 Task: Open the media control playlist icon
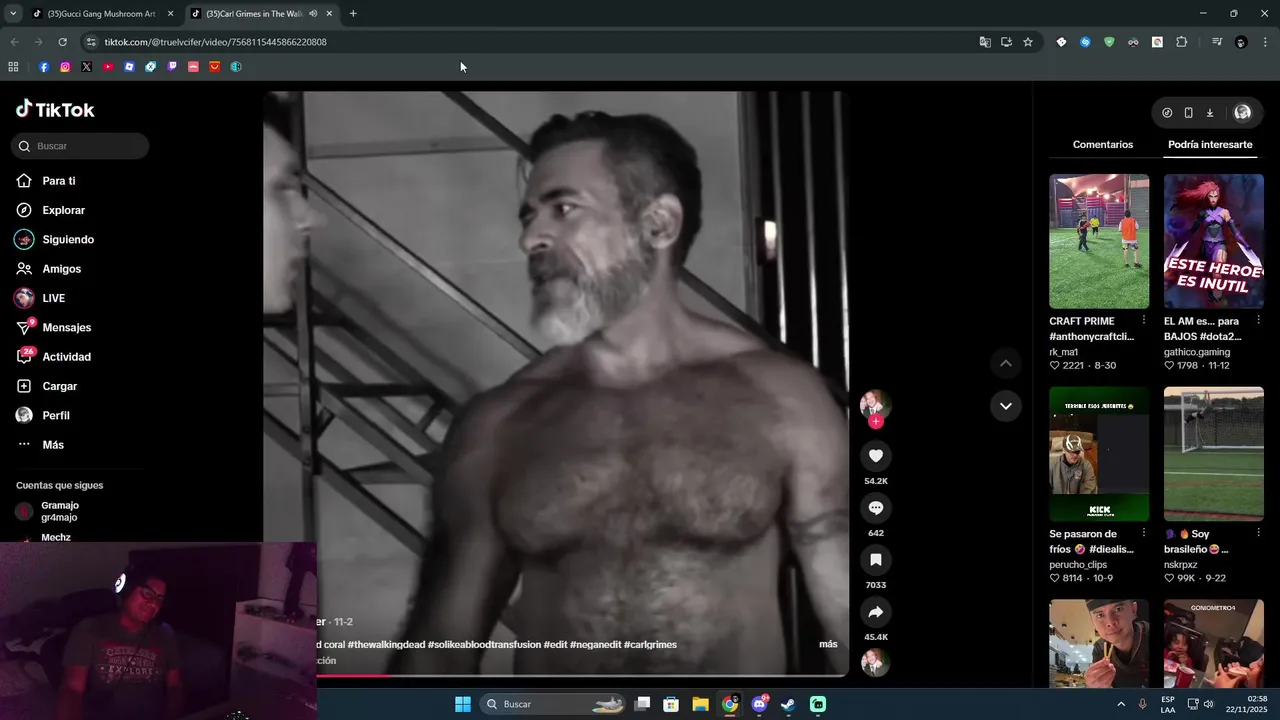pyautogui.click(x=1216, y=42)
